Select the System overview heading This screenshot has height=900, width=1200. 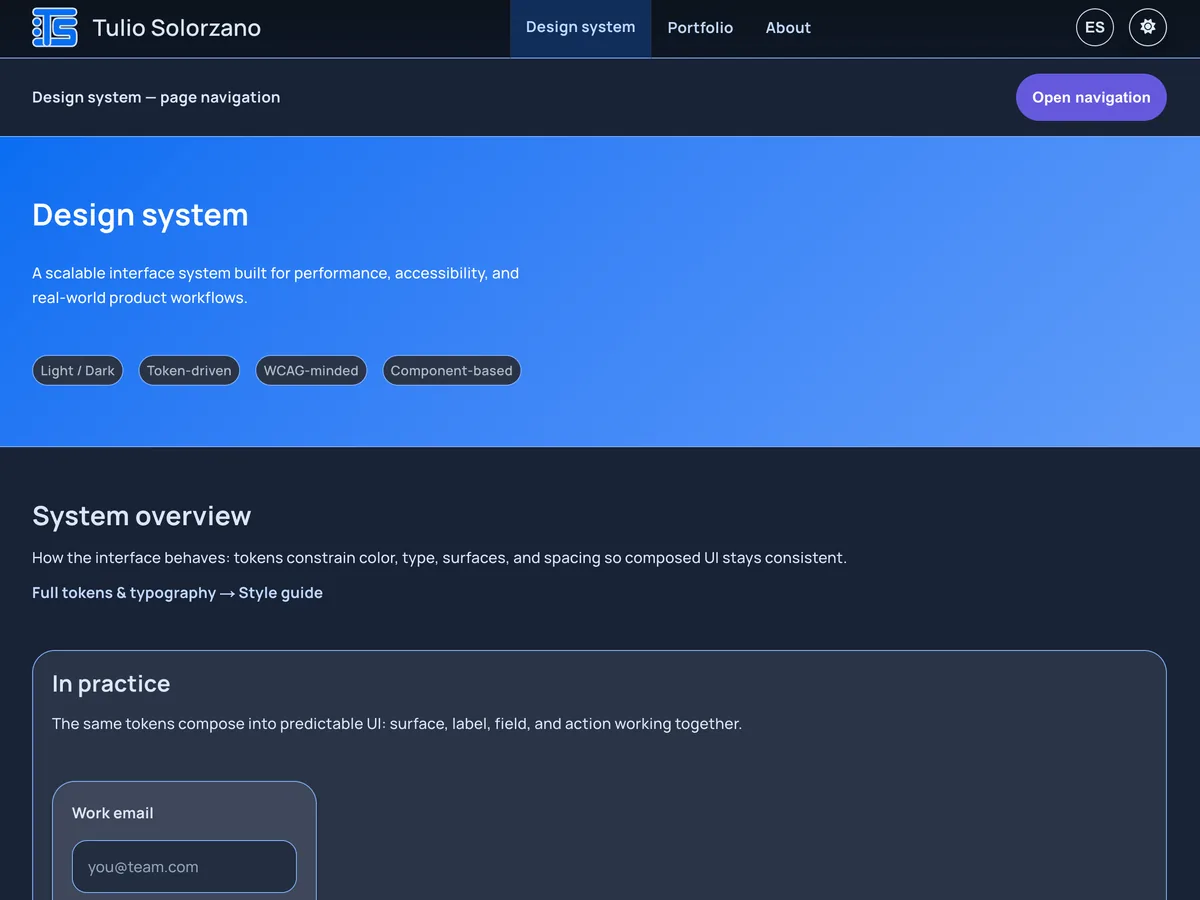(141, 515)
